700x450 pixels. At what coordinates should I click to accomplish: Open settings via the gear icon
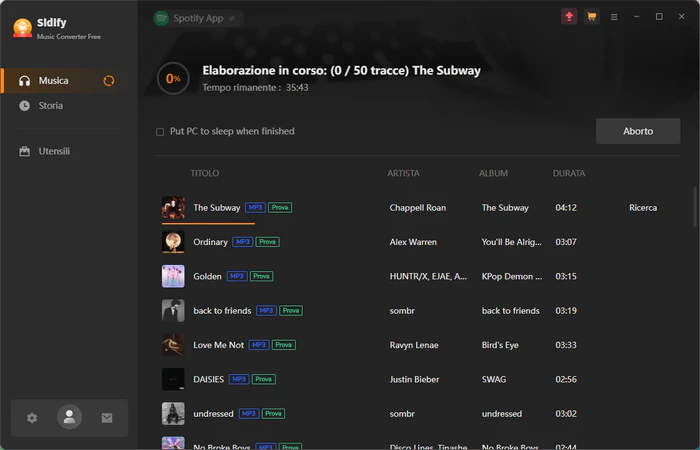[x=32, y=418]
